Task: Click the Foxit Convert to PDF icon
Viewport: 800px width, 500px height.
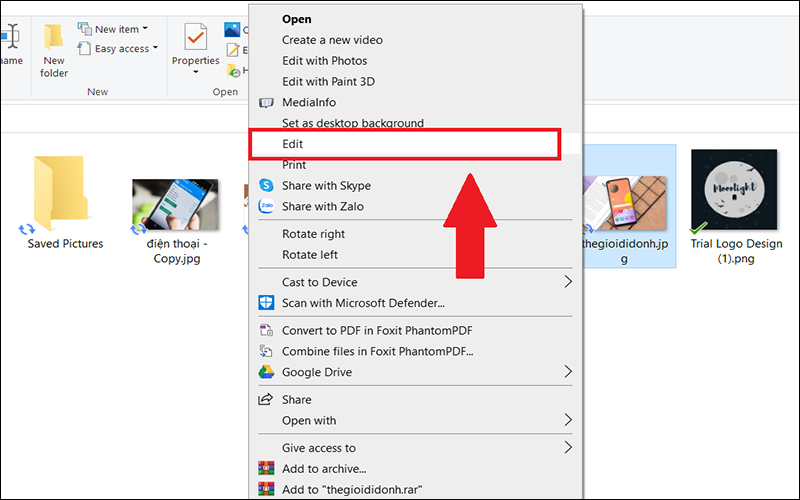Action: click(x=266, y=331)
